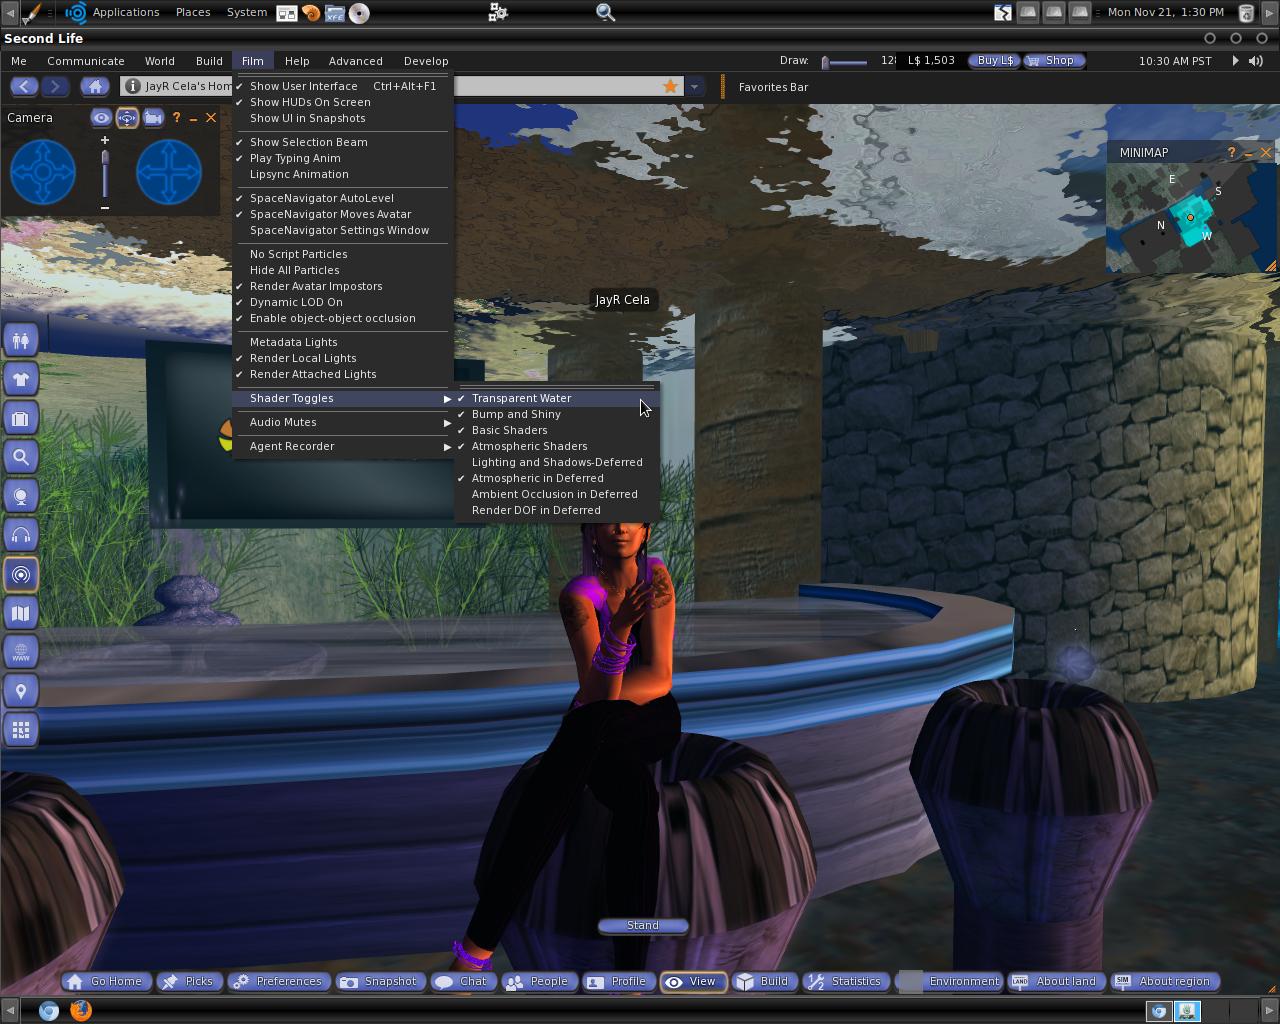The width and height of the screenshot is (1280, 1024).
Task: Select the eye view mode in the Camera panel
Action: pyautogui.click(x=101, y=117)
